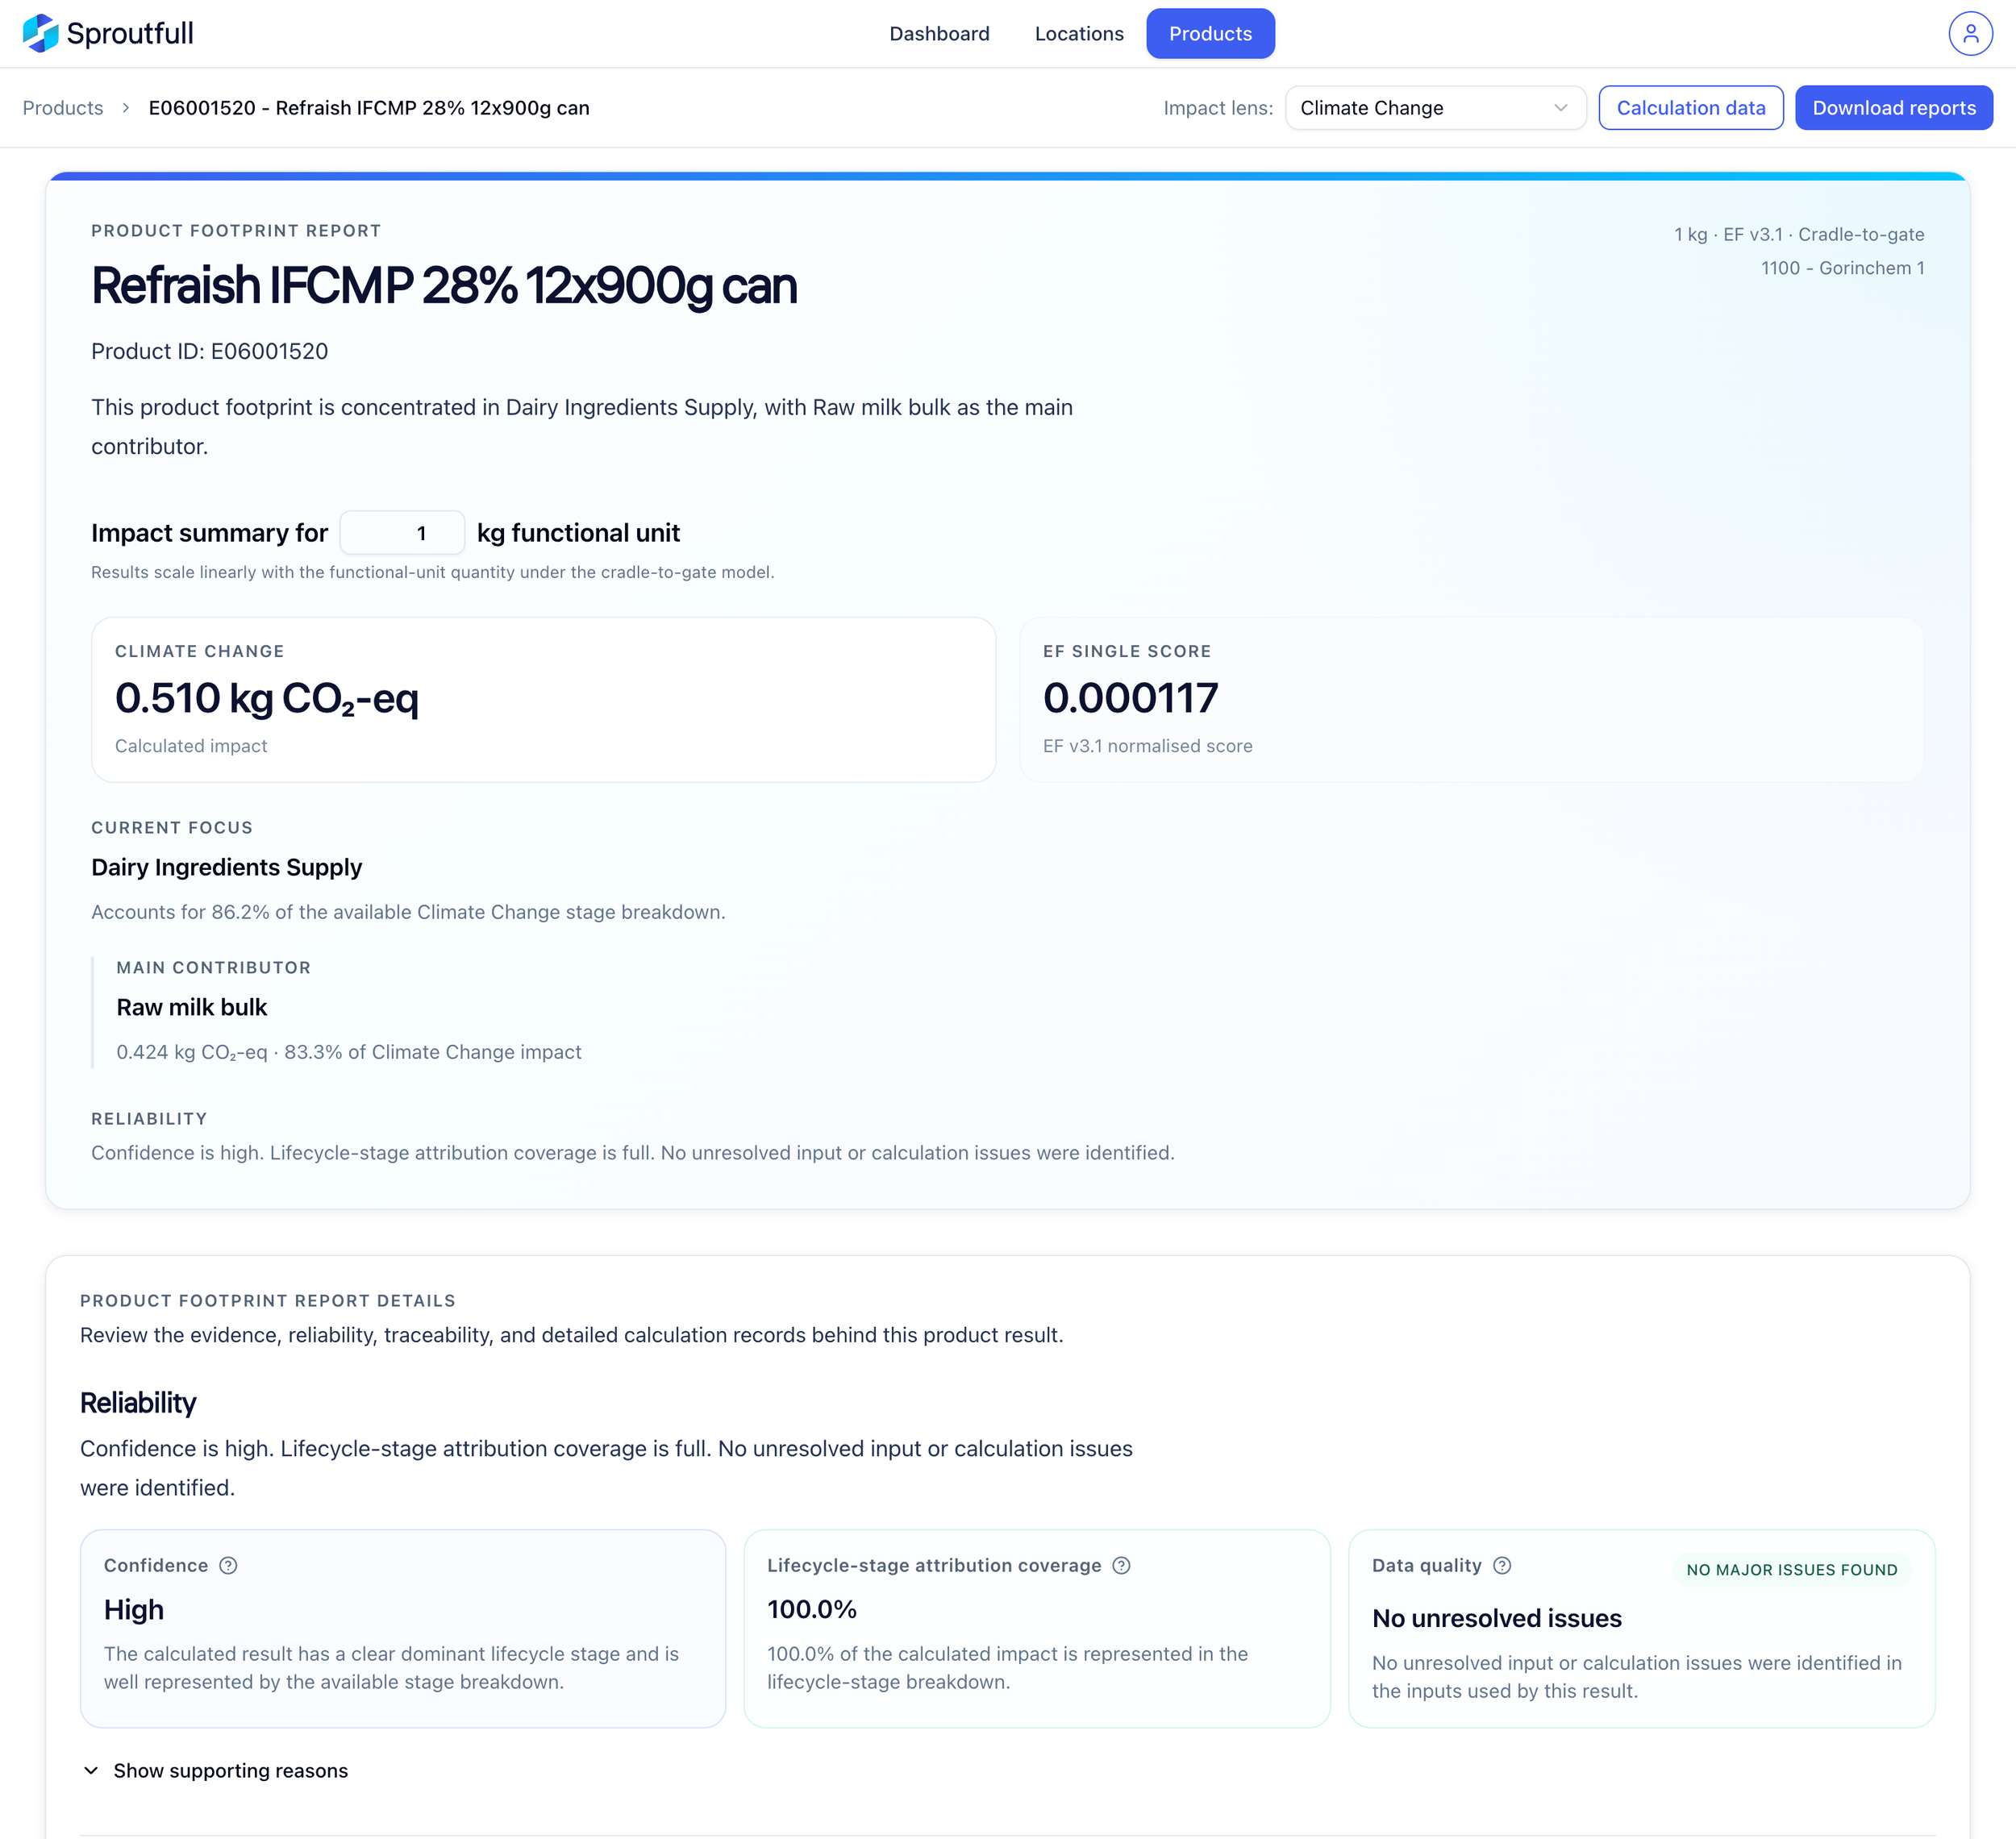This screenshot has width=2016, height=1839.
Task: Click the EF Single Score 0.000117 card
Action: [1471, 699]
